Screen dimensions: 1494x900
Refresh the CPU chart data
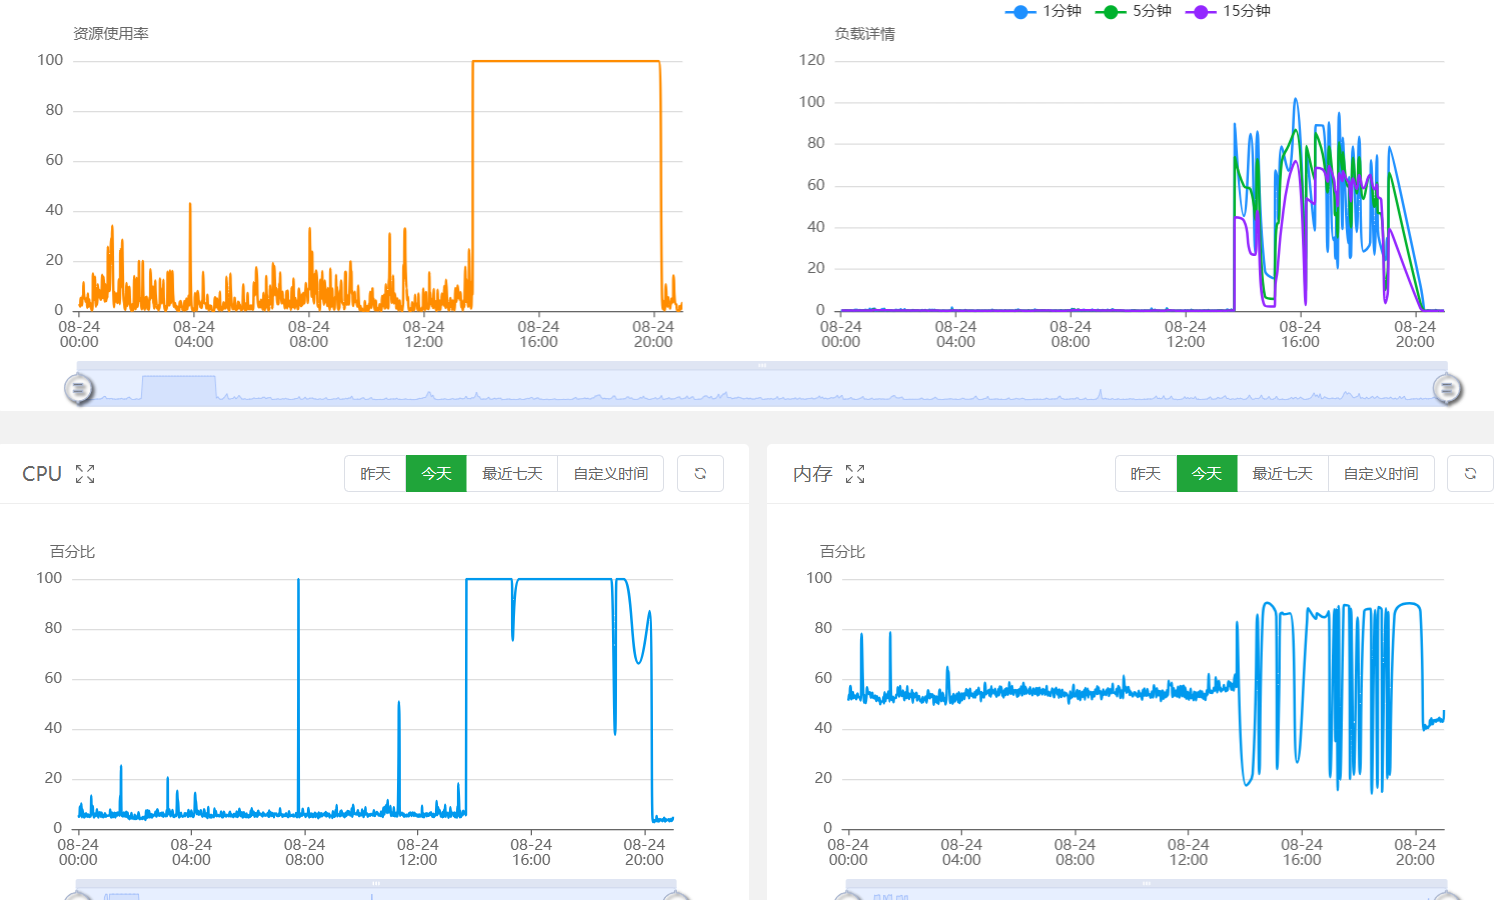pyautogui.click(x=700, y=474)
